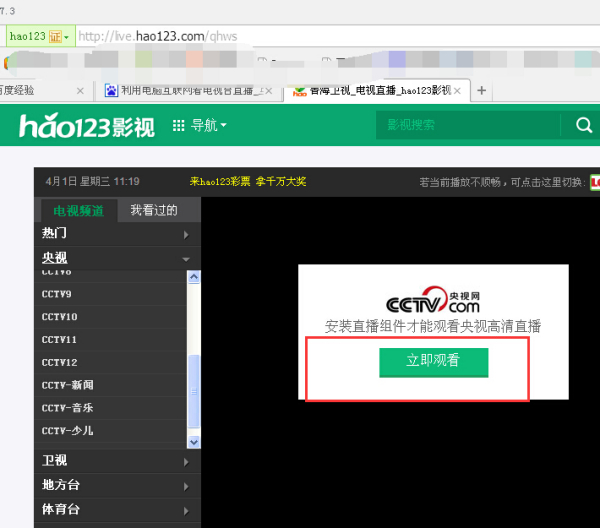
Task: Click the hao123影视 logo
Action: pos(87,125)
